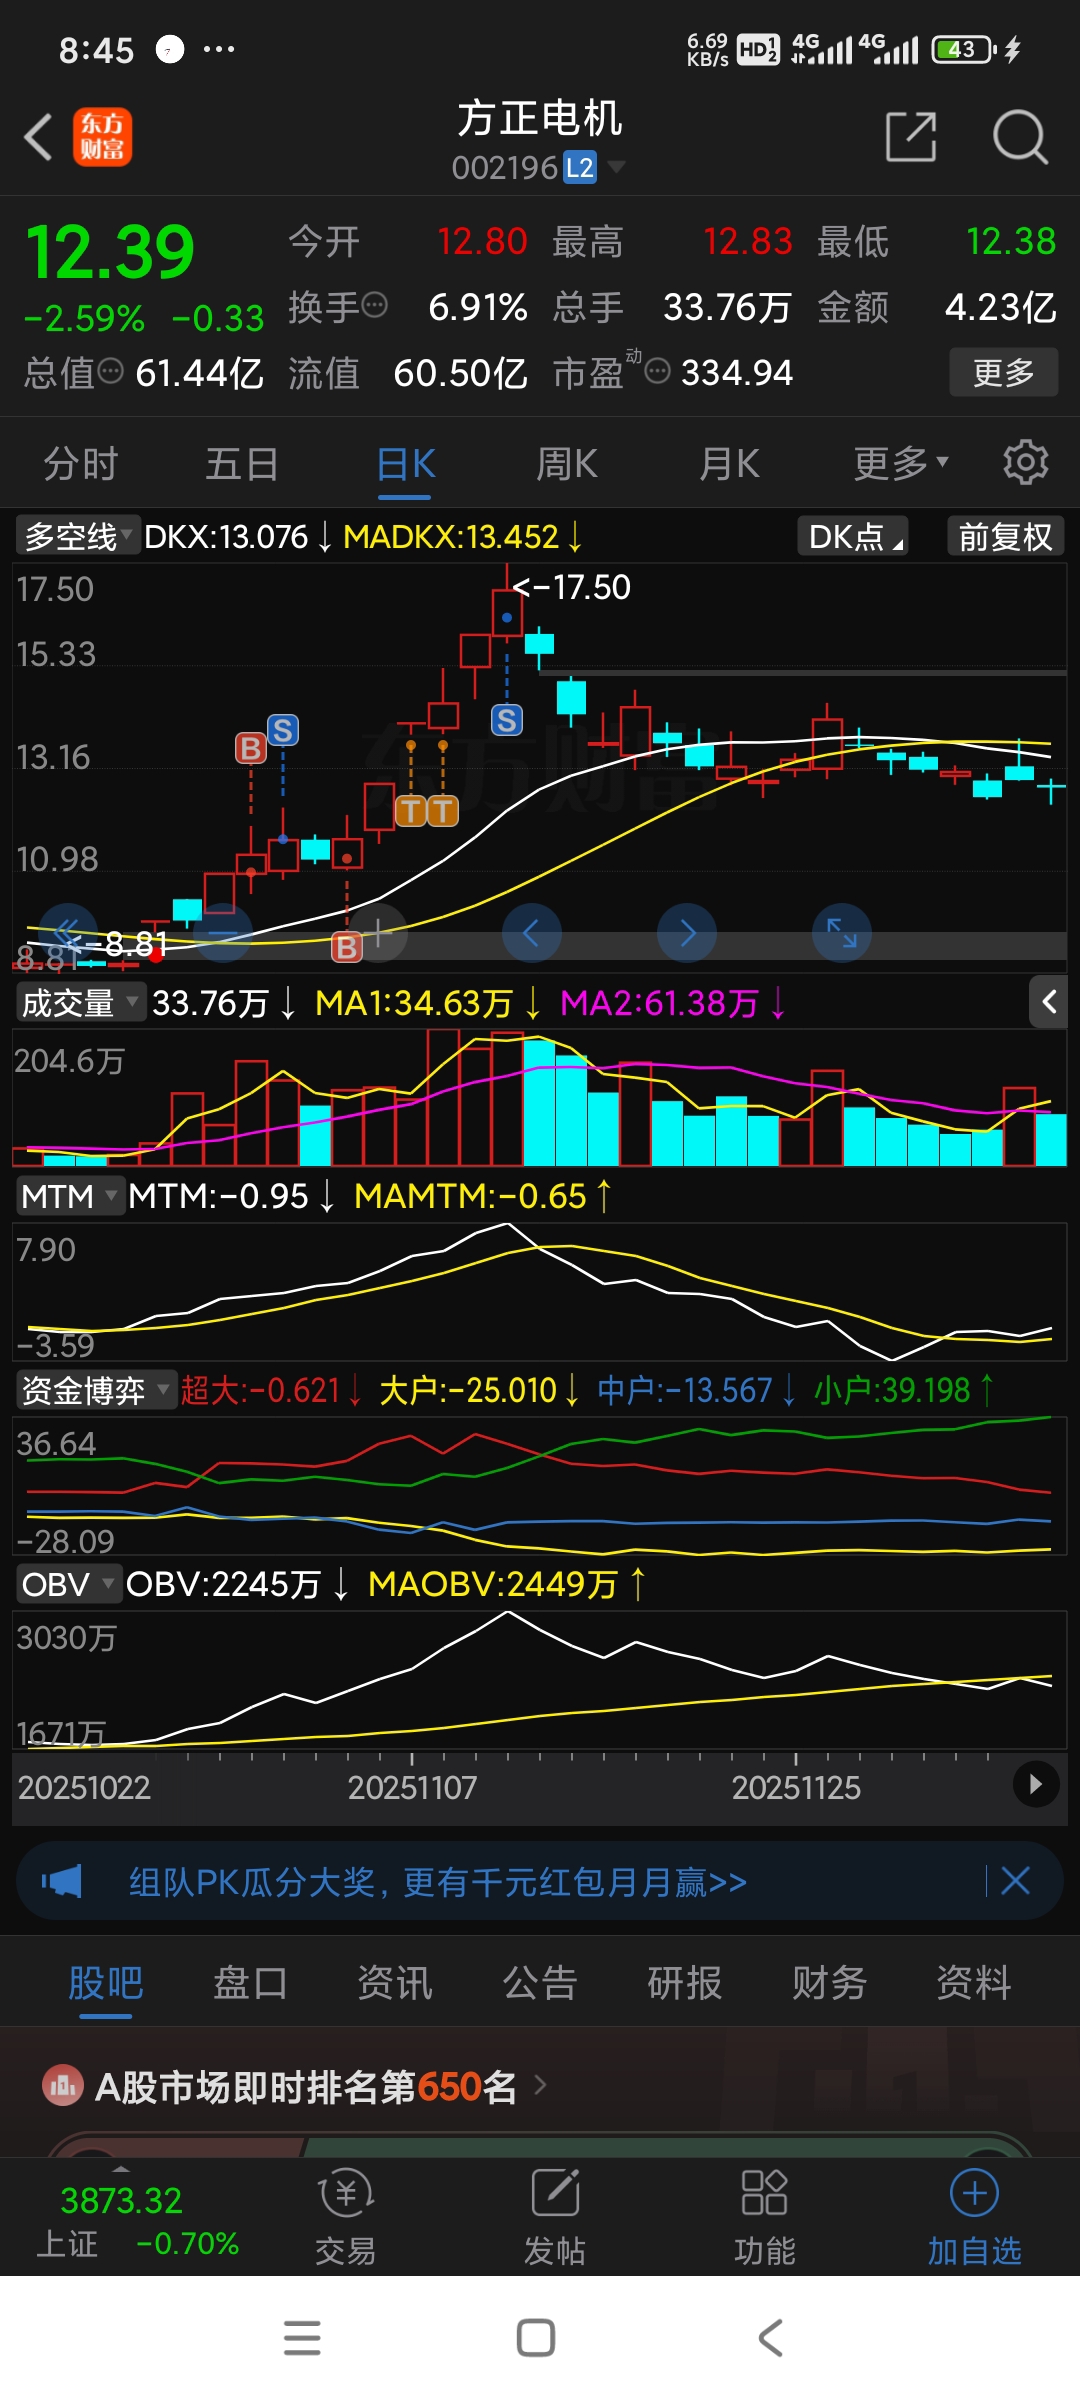Open the 成交量 indicator dropdown

click(x=81, y=1002)
